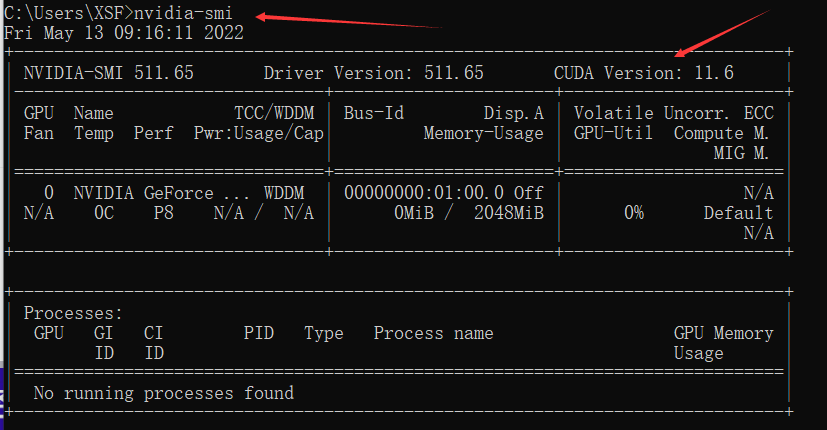Viewport: 827px width, 430px height.
Task: Click the date line 'Fri May 13 09:16:11 2022'
Action: coord(123,33)
